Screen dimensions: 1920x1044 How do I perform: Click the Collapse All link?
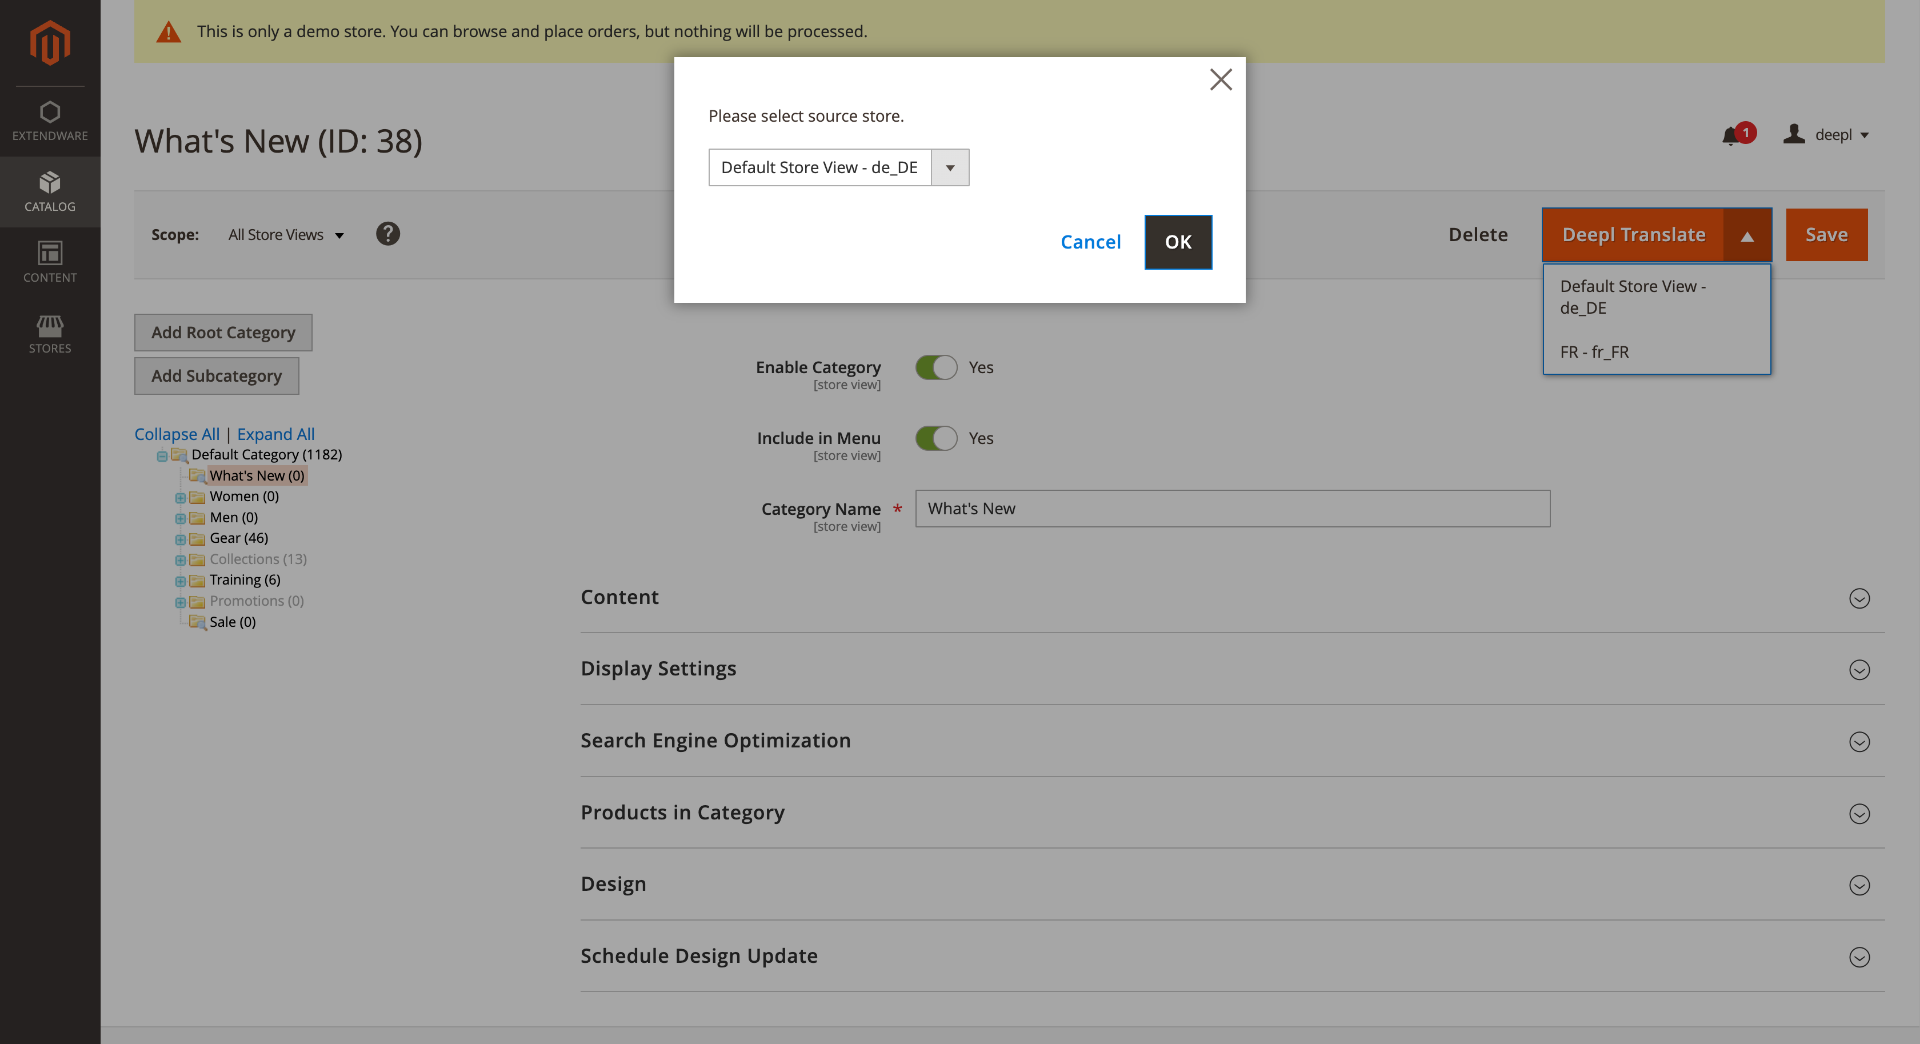(177, 434)
